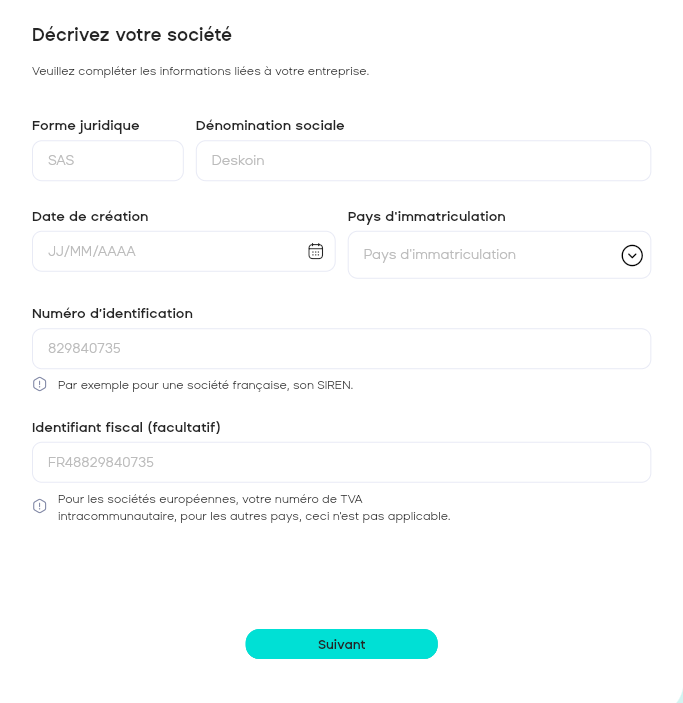683x703 pixels.
Task: Click the circled chevron in country field
Action: [x=632, y=255]
